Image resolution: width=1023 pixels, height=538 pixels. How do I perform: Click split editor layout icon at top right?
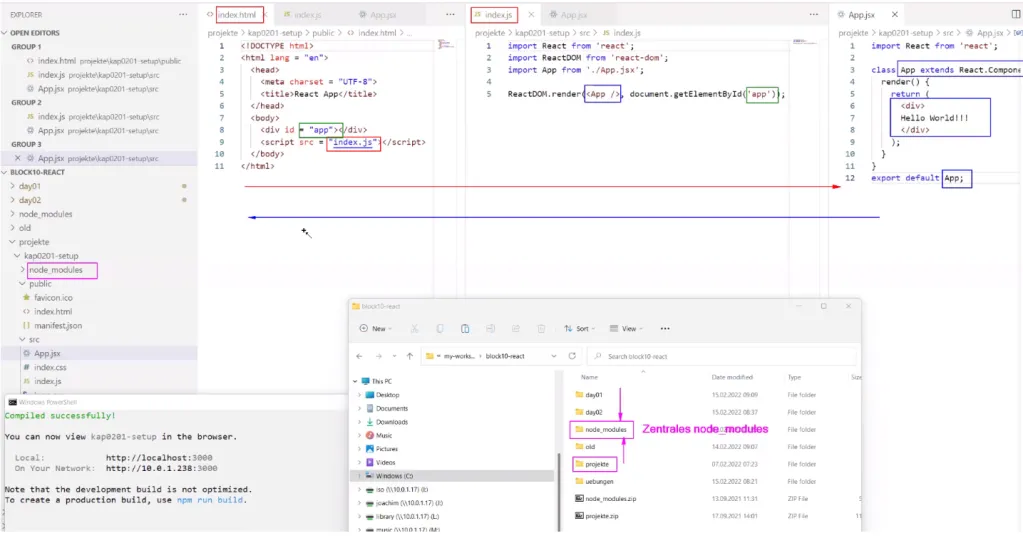click(x=1016, y=14)
